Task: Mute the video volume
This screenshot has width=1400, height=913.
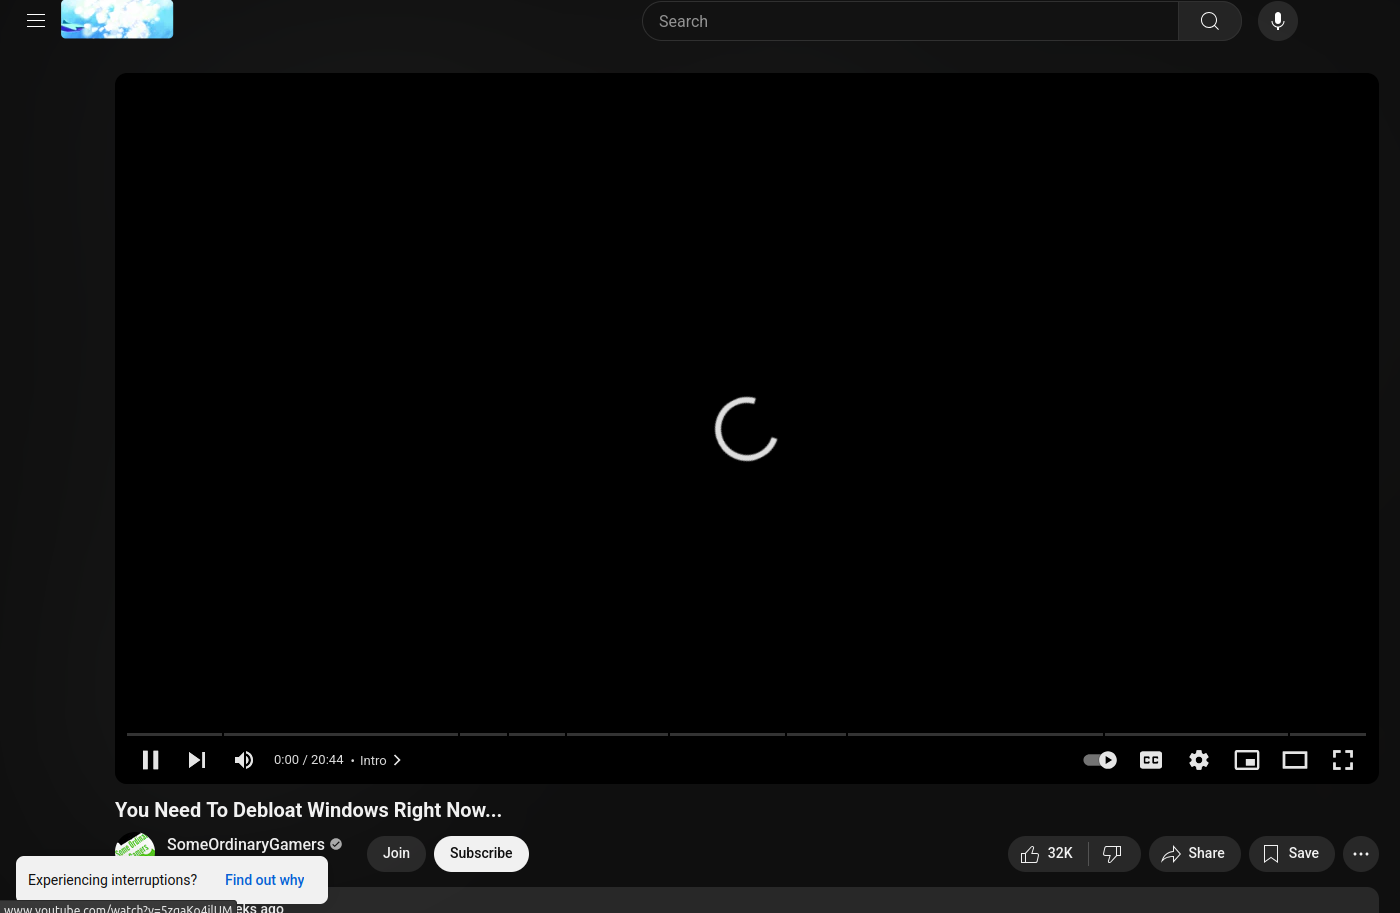Action: (244, 760)
